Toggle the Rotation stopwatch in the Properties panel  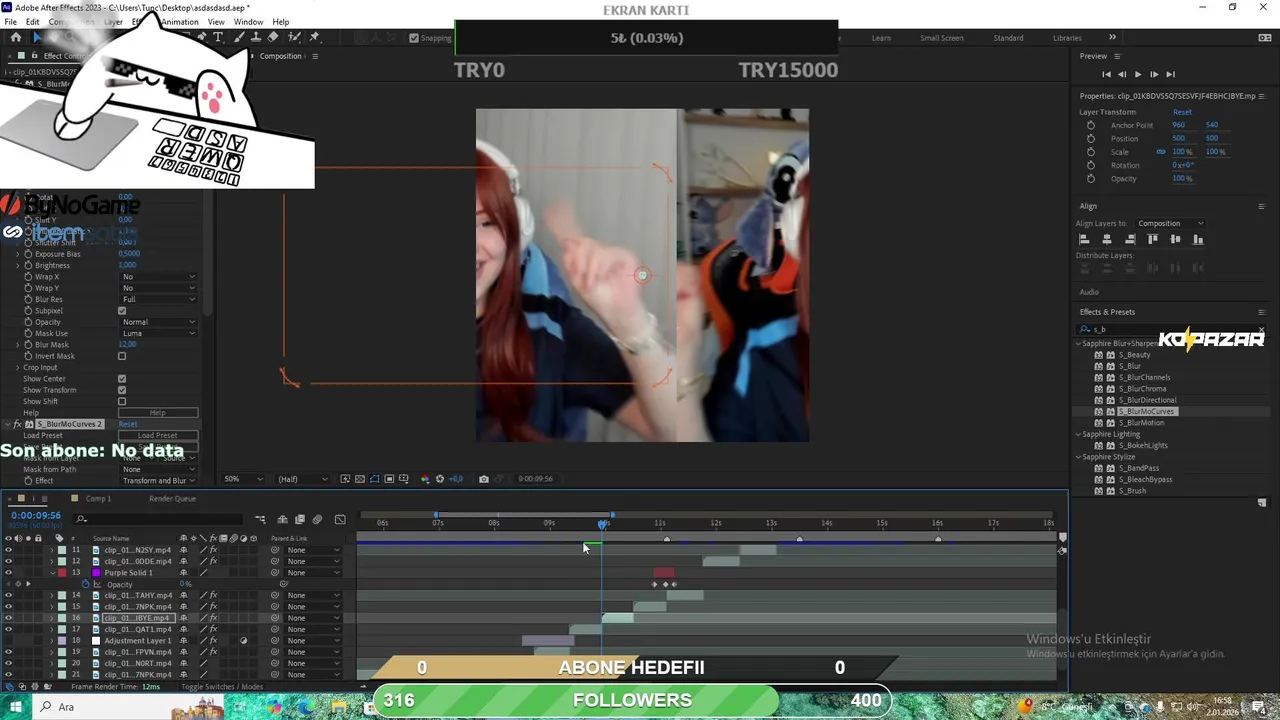(x=1091, y=165)
